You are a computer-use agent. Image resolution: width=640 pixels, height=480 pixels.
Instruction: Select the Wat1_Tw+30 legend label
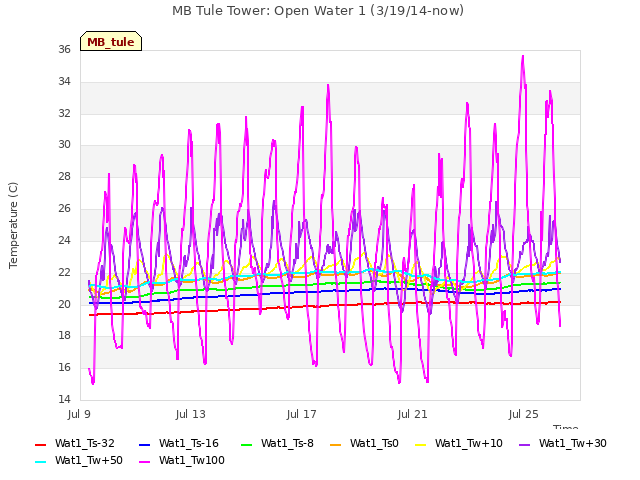point(573,443)
